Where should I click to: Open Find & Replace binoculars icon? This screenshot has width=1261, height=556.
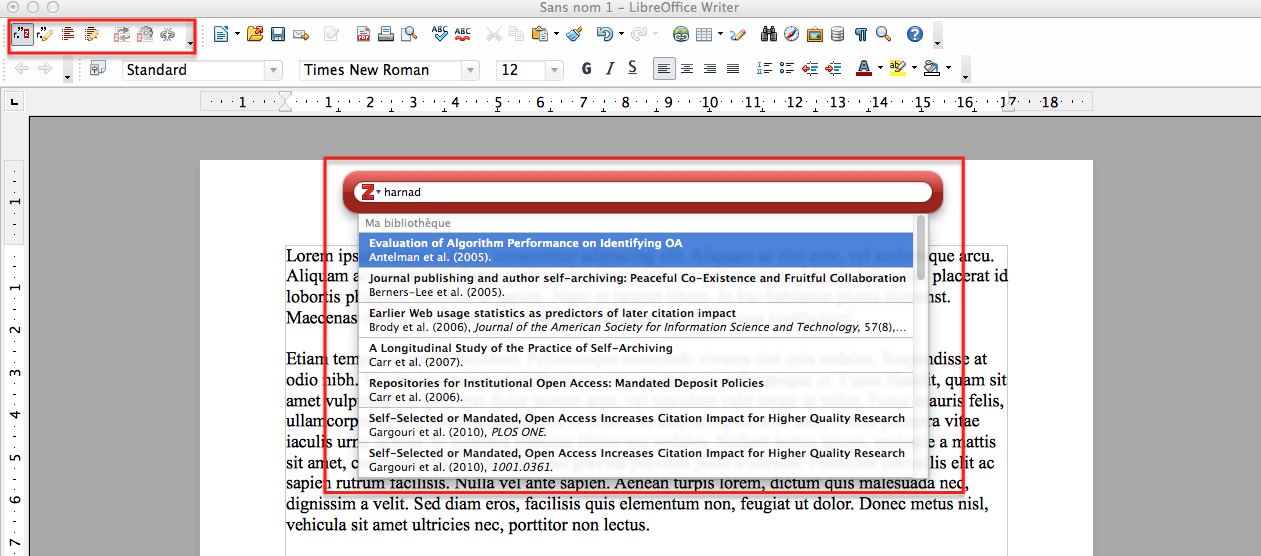tap(768, 35)
